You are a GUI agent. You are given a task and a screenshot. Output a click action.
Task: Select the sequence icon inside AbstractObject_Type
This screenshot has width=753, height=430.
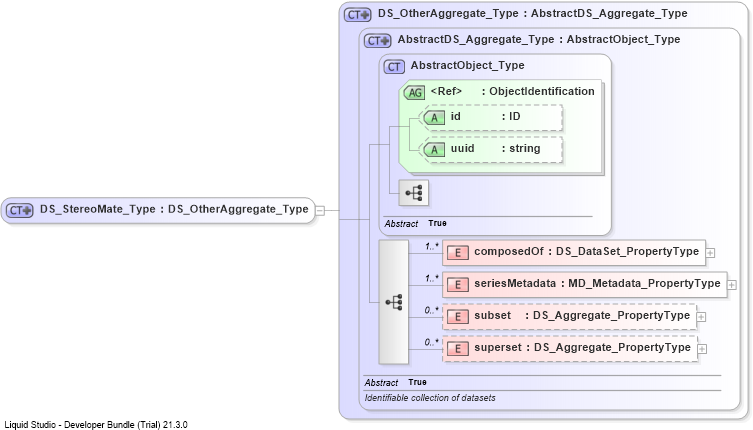click(413, 193)
